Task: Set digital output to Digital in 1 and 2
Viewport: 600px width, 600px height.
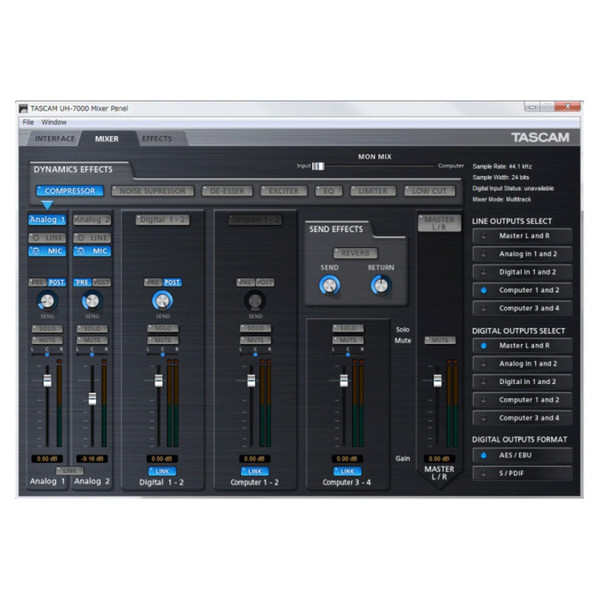Action: [x=522, y=382]
